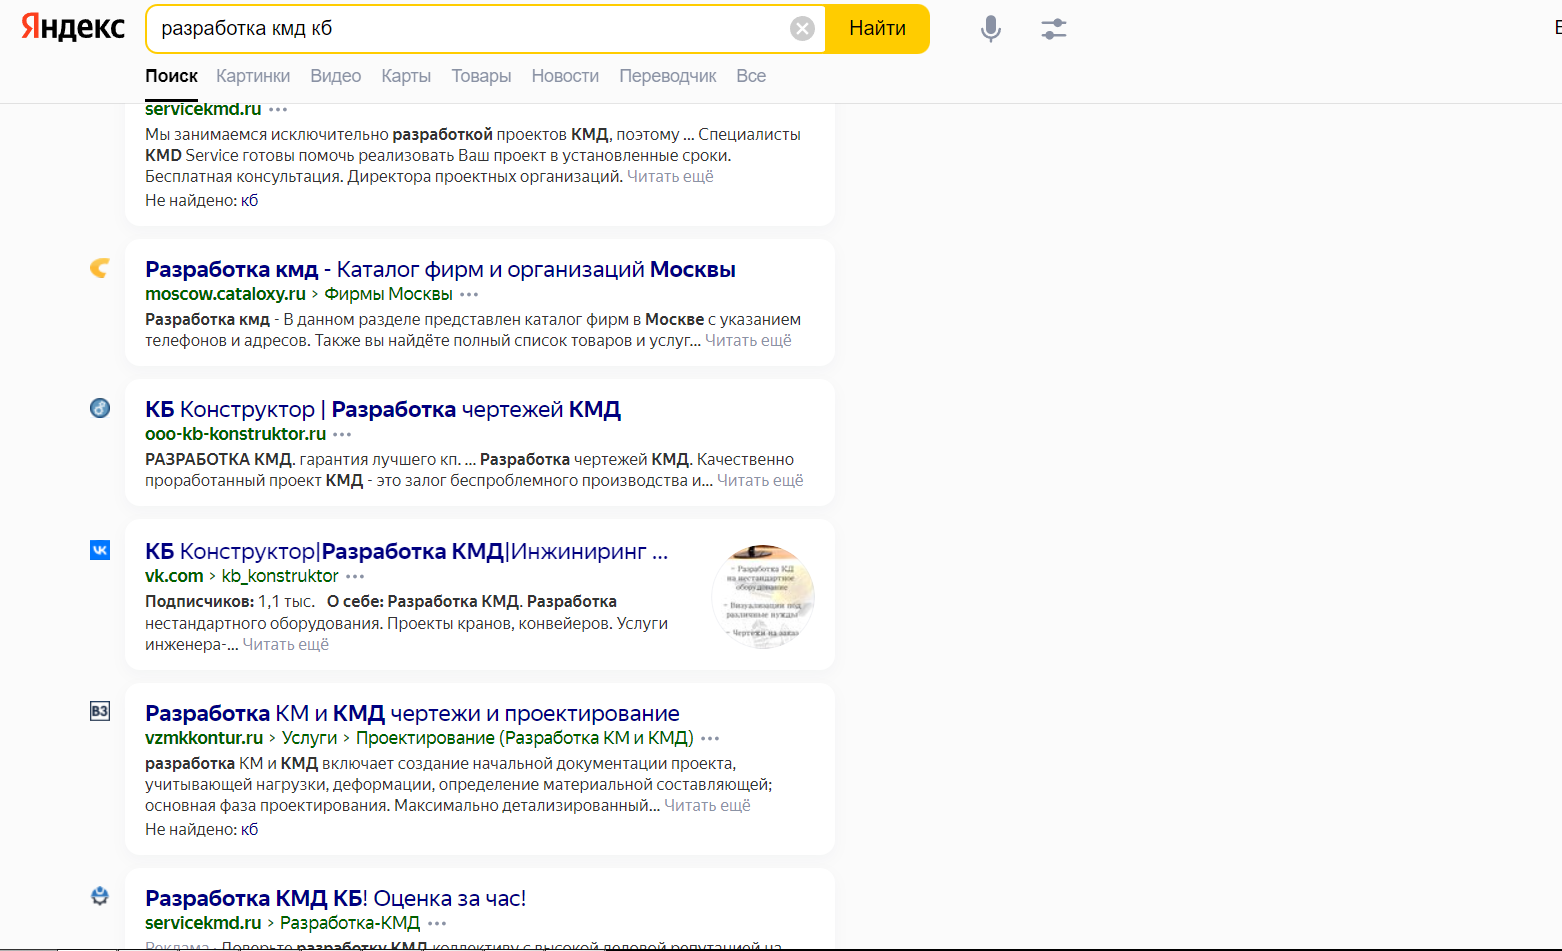The height and width of the screenshot is (951, 1562).
Task: Click the vzmkkontur.ru result favicon
Action: [x=100, y=711]
